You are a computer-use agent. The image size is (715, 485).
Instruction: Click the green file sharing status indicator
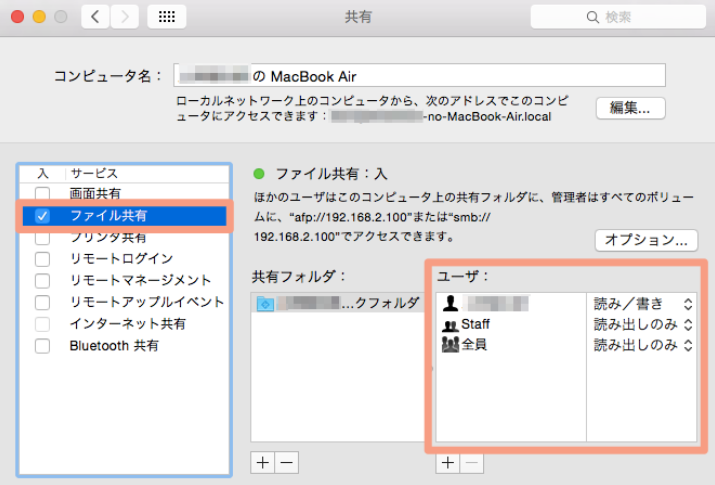(x=259, y=174)
